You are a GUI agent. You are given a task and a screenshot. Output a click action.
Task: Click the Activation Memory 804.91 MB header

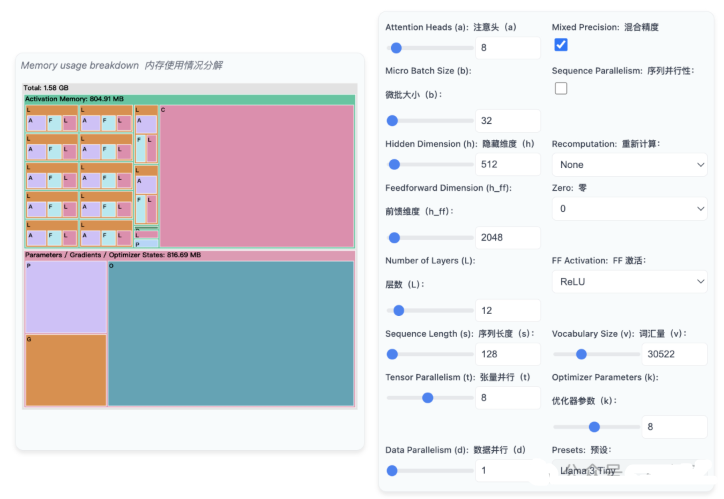(189, 99)
